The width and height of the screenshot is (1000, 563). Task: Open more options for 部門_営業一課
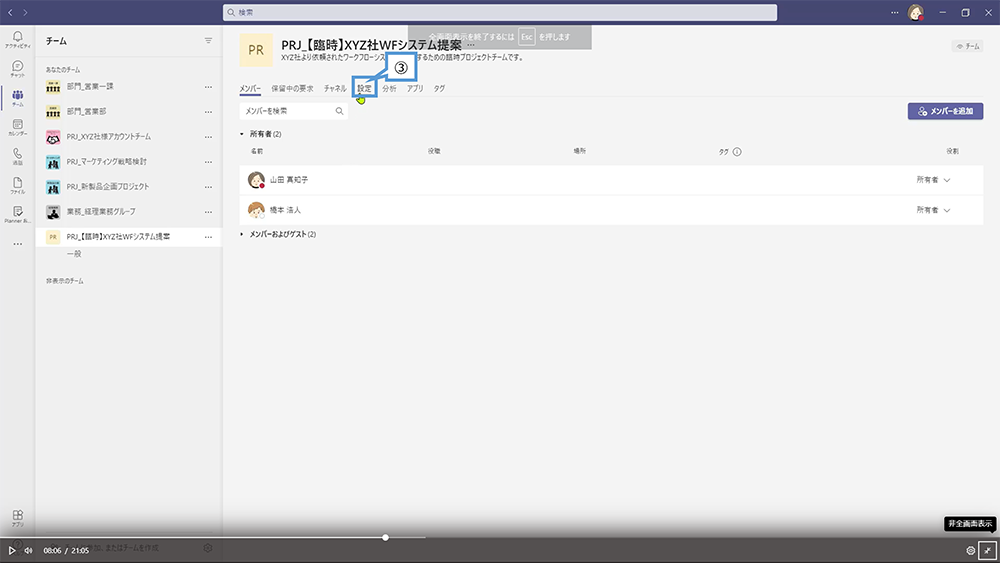tap(208, 87)
